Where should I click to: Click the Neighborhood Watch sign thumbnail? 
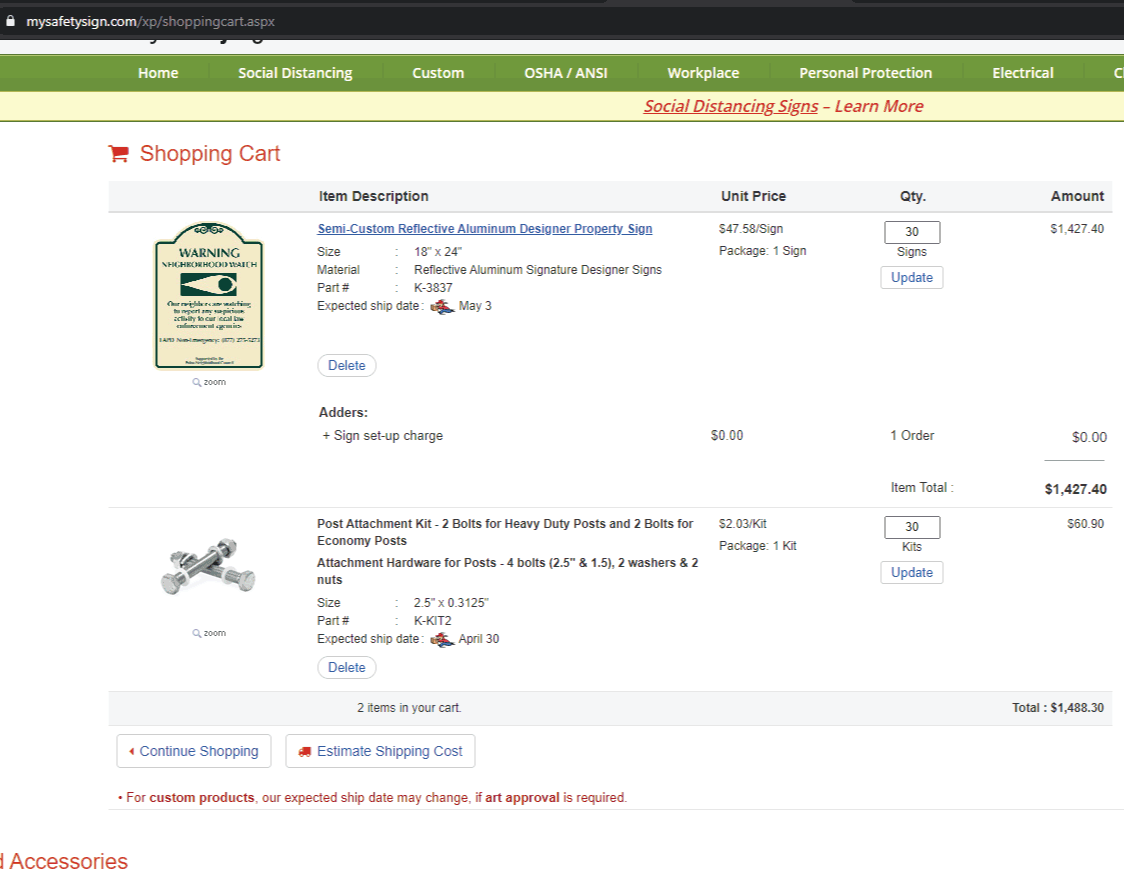point(209,296)
